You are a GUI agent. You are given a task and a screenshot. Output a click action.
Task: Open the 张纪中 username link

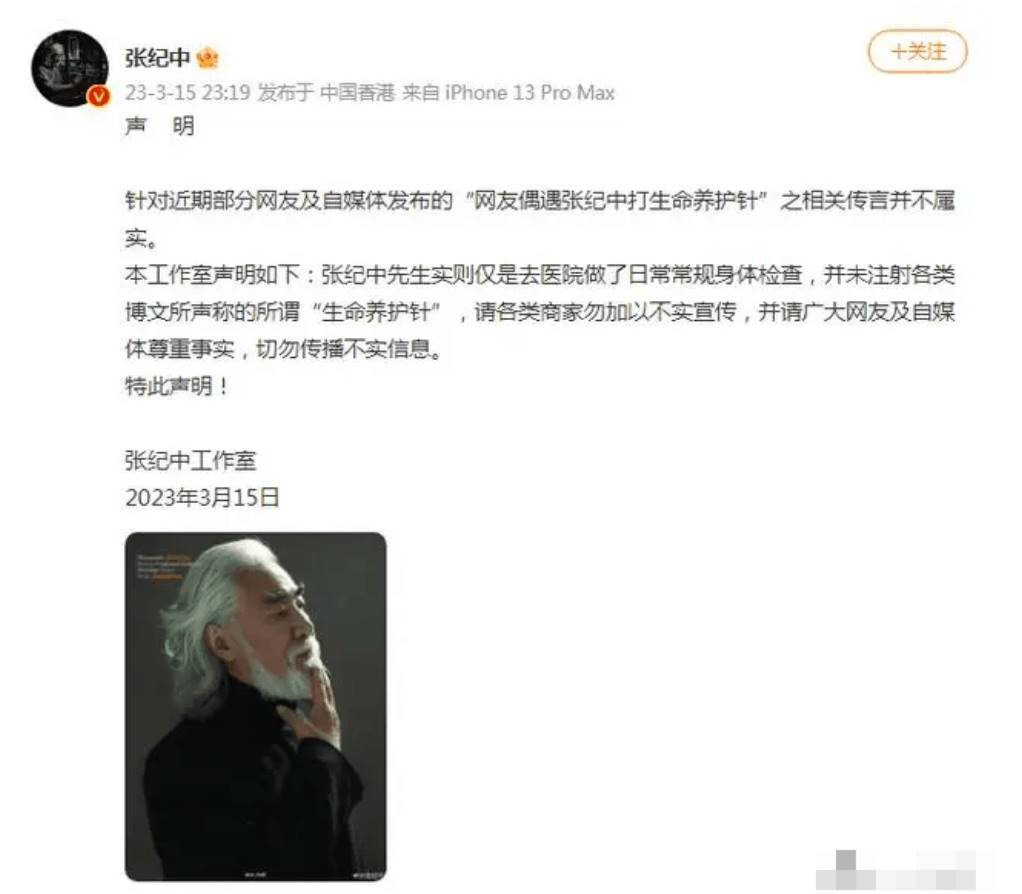[x=157, y=57]
